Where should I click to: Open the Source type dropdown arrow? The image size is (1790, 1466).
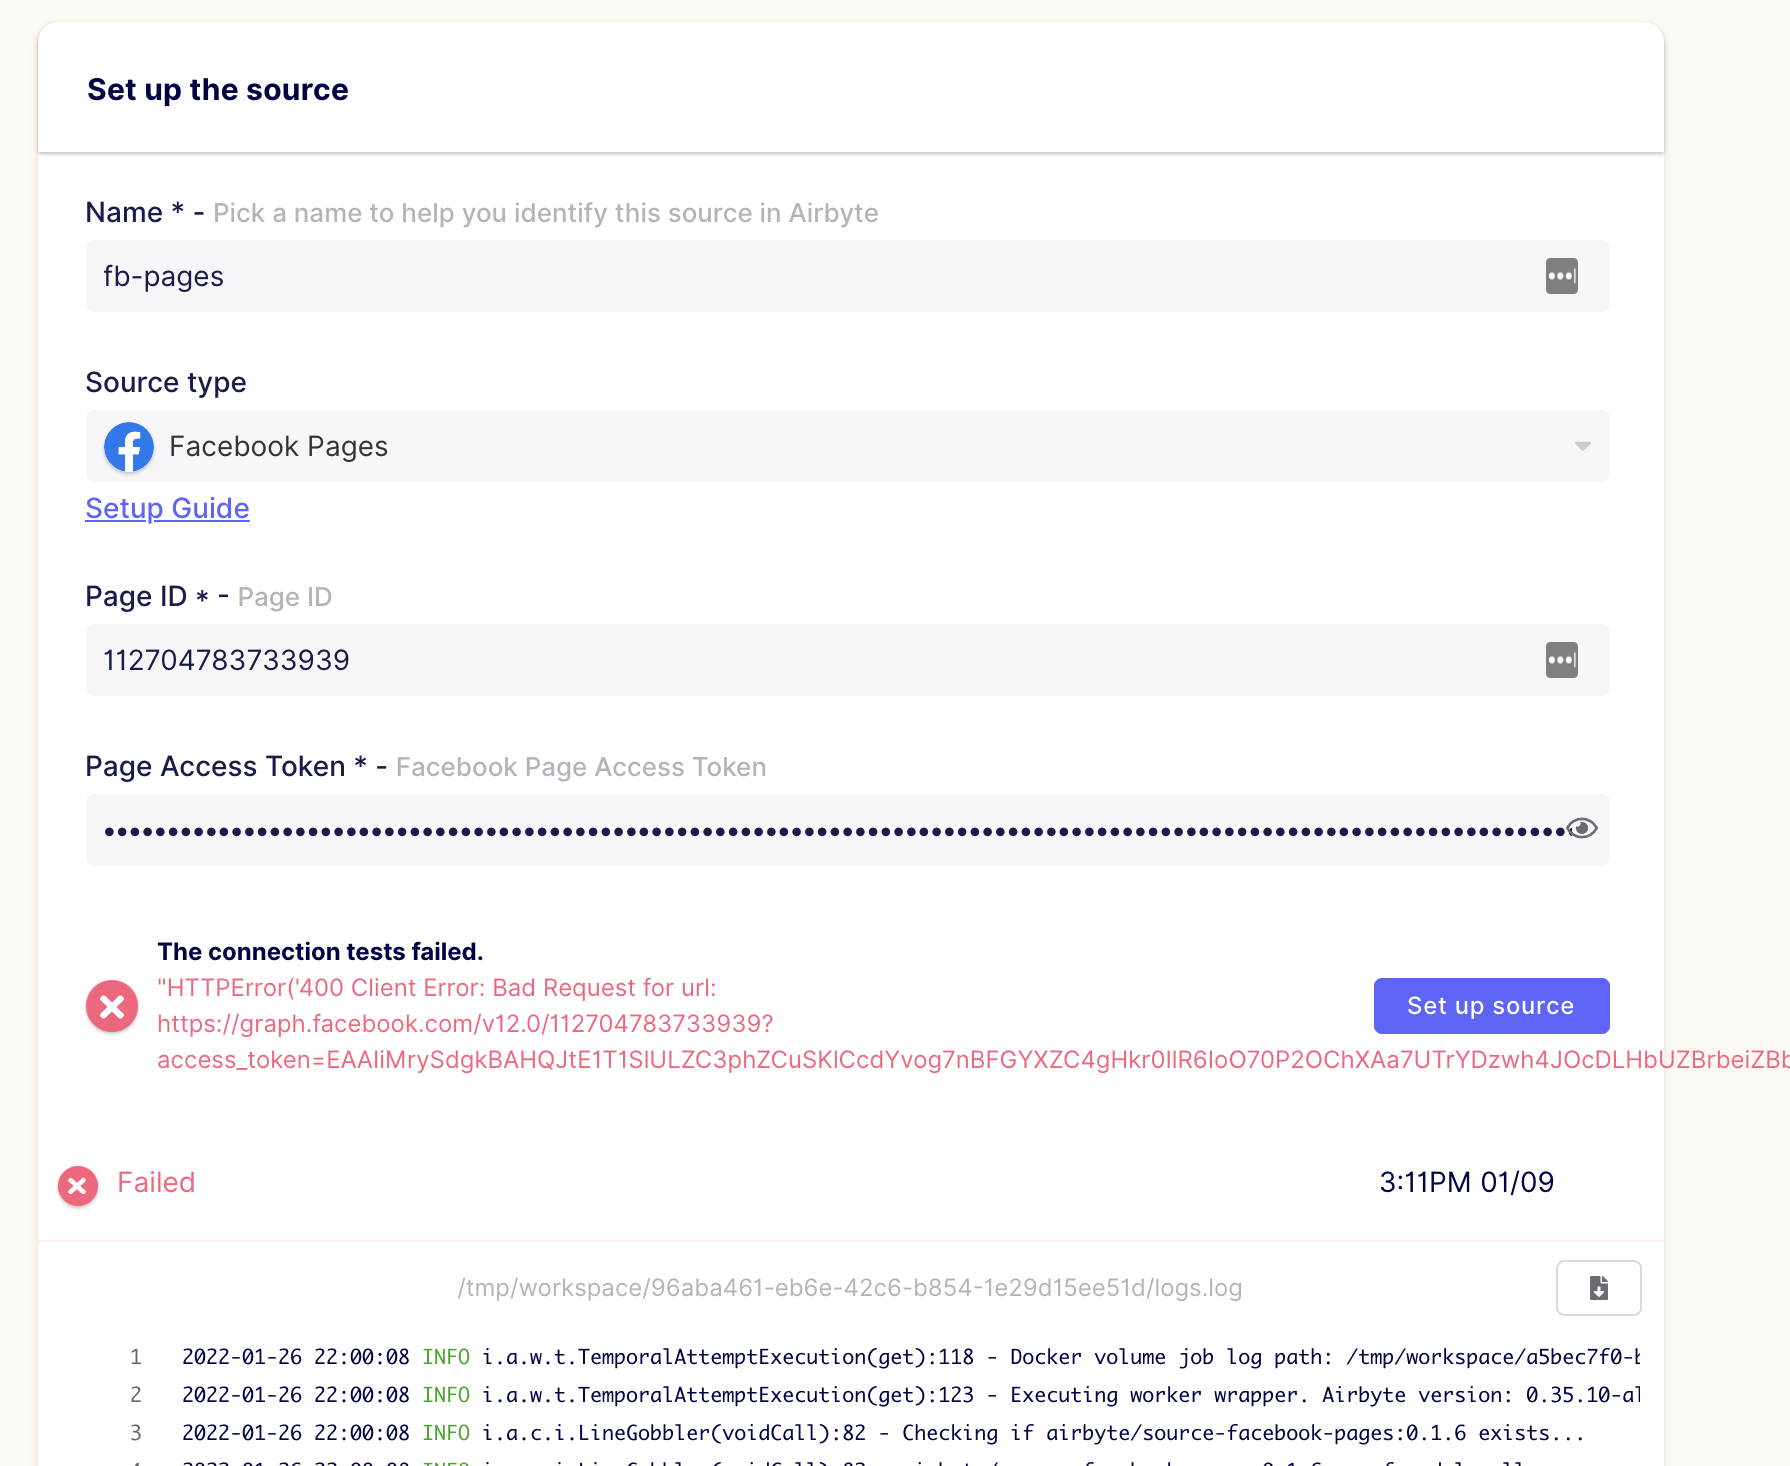(1581, 447)
